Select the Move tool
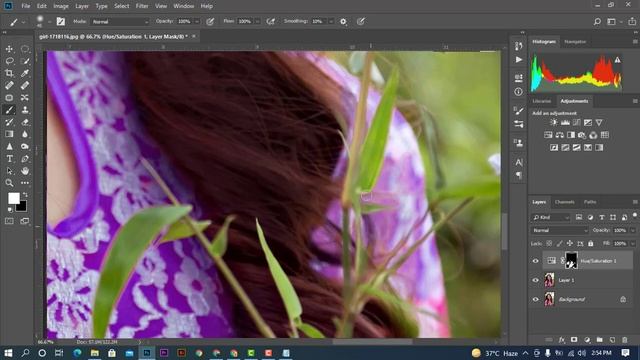 click(x=9, y=49)
